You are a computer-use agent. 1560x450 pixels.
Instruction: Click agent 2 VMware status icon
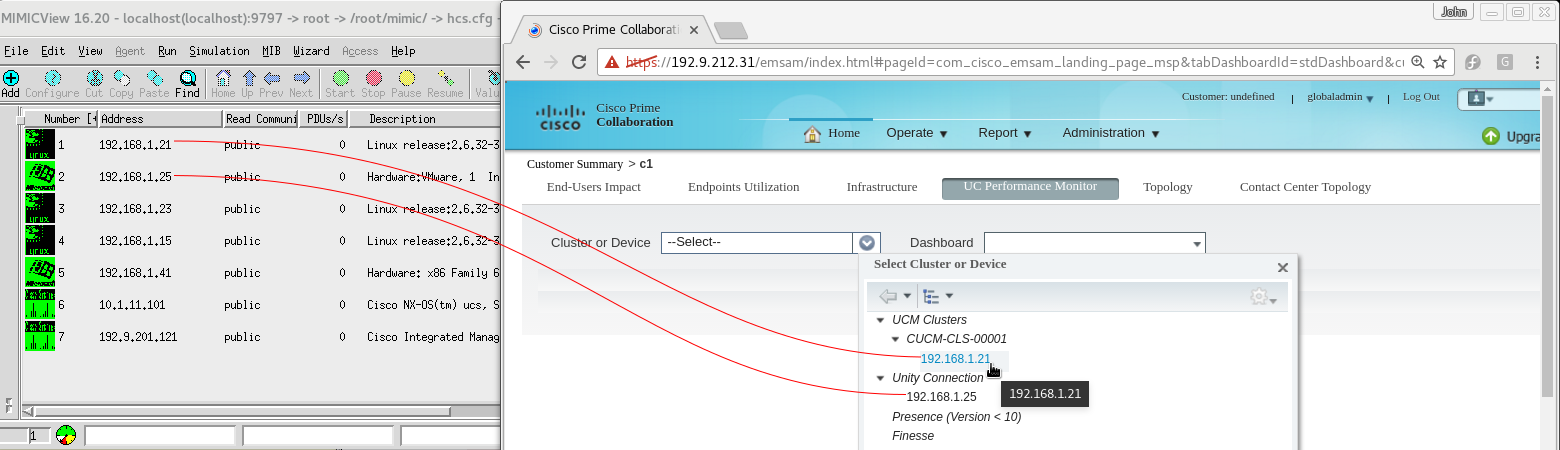coord(40,176)
